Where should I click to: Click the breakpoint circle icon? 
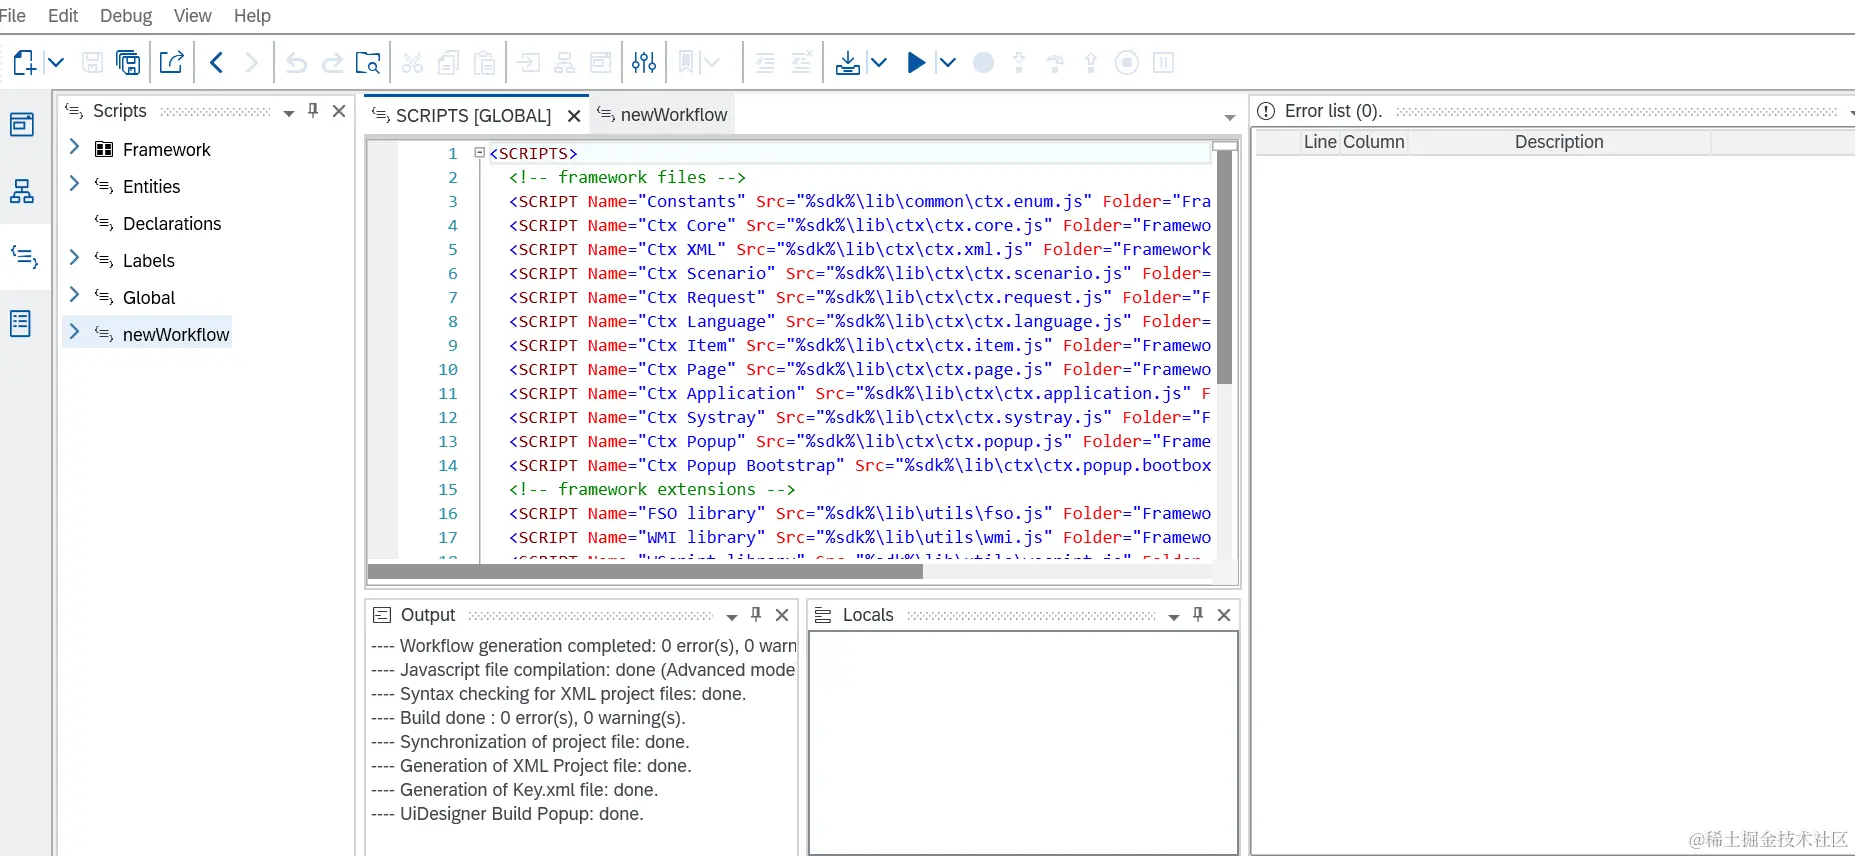click(x=983, y=62)
